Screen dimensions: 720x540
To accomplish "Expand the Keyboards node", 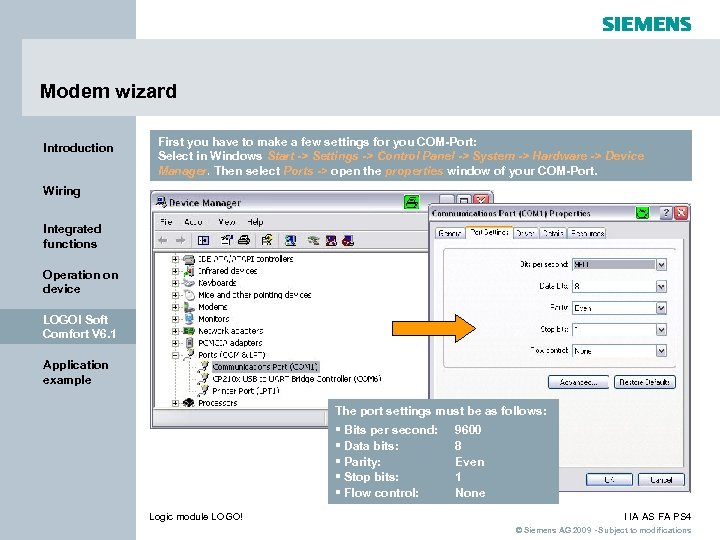I will click(x=175, y=283).
